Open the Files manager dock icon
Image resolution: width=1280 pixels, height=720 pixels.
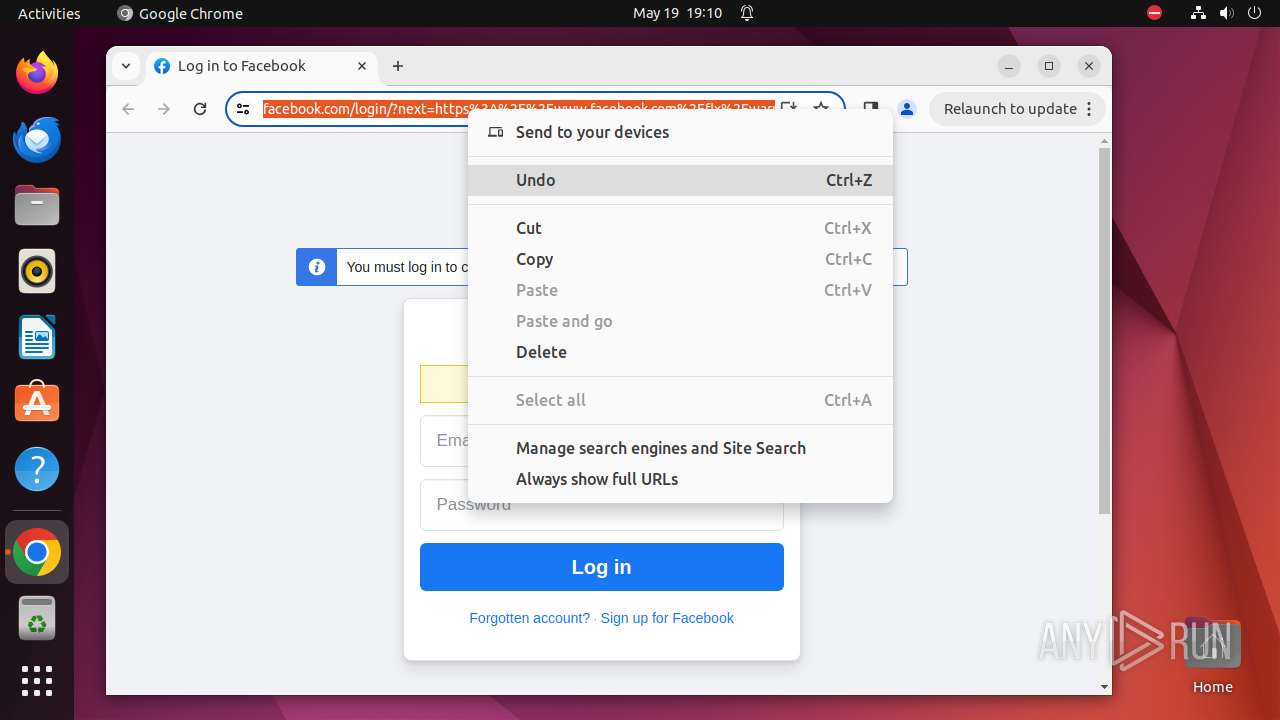point(37,205)
